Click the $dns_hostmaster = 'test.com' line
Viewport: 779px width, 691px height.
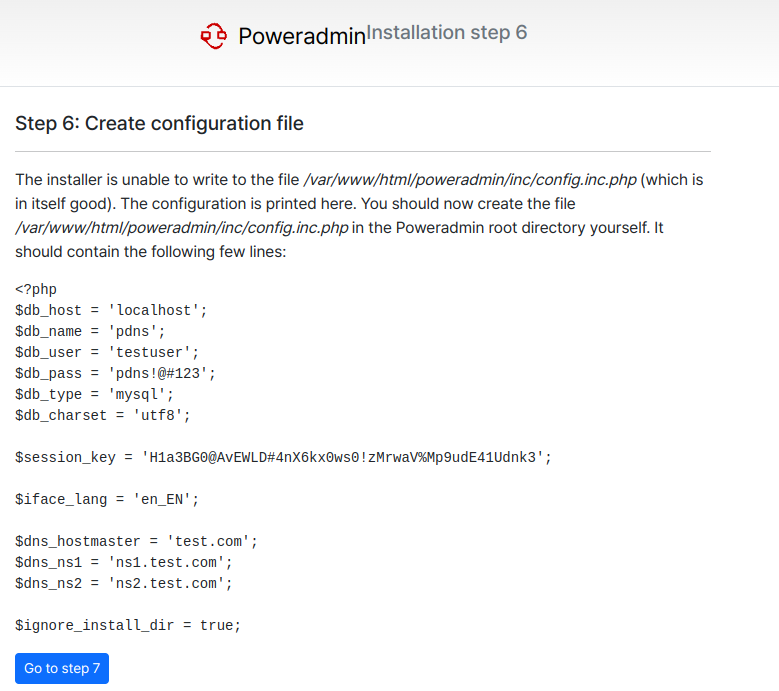click(136, 541)
